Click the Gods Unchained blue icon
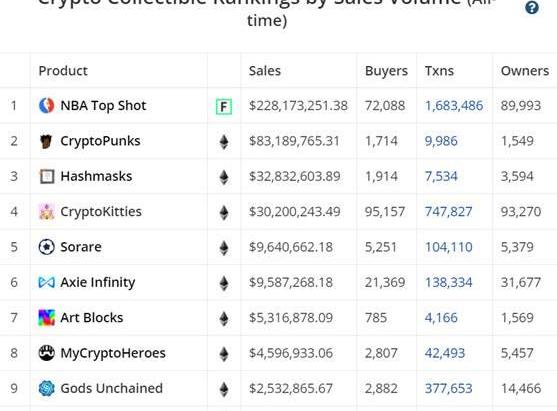The height and width of the screenshot is (411, 557). tap(47, 388)
